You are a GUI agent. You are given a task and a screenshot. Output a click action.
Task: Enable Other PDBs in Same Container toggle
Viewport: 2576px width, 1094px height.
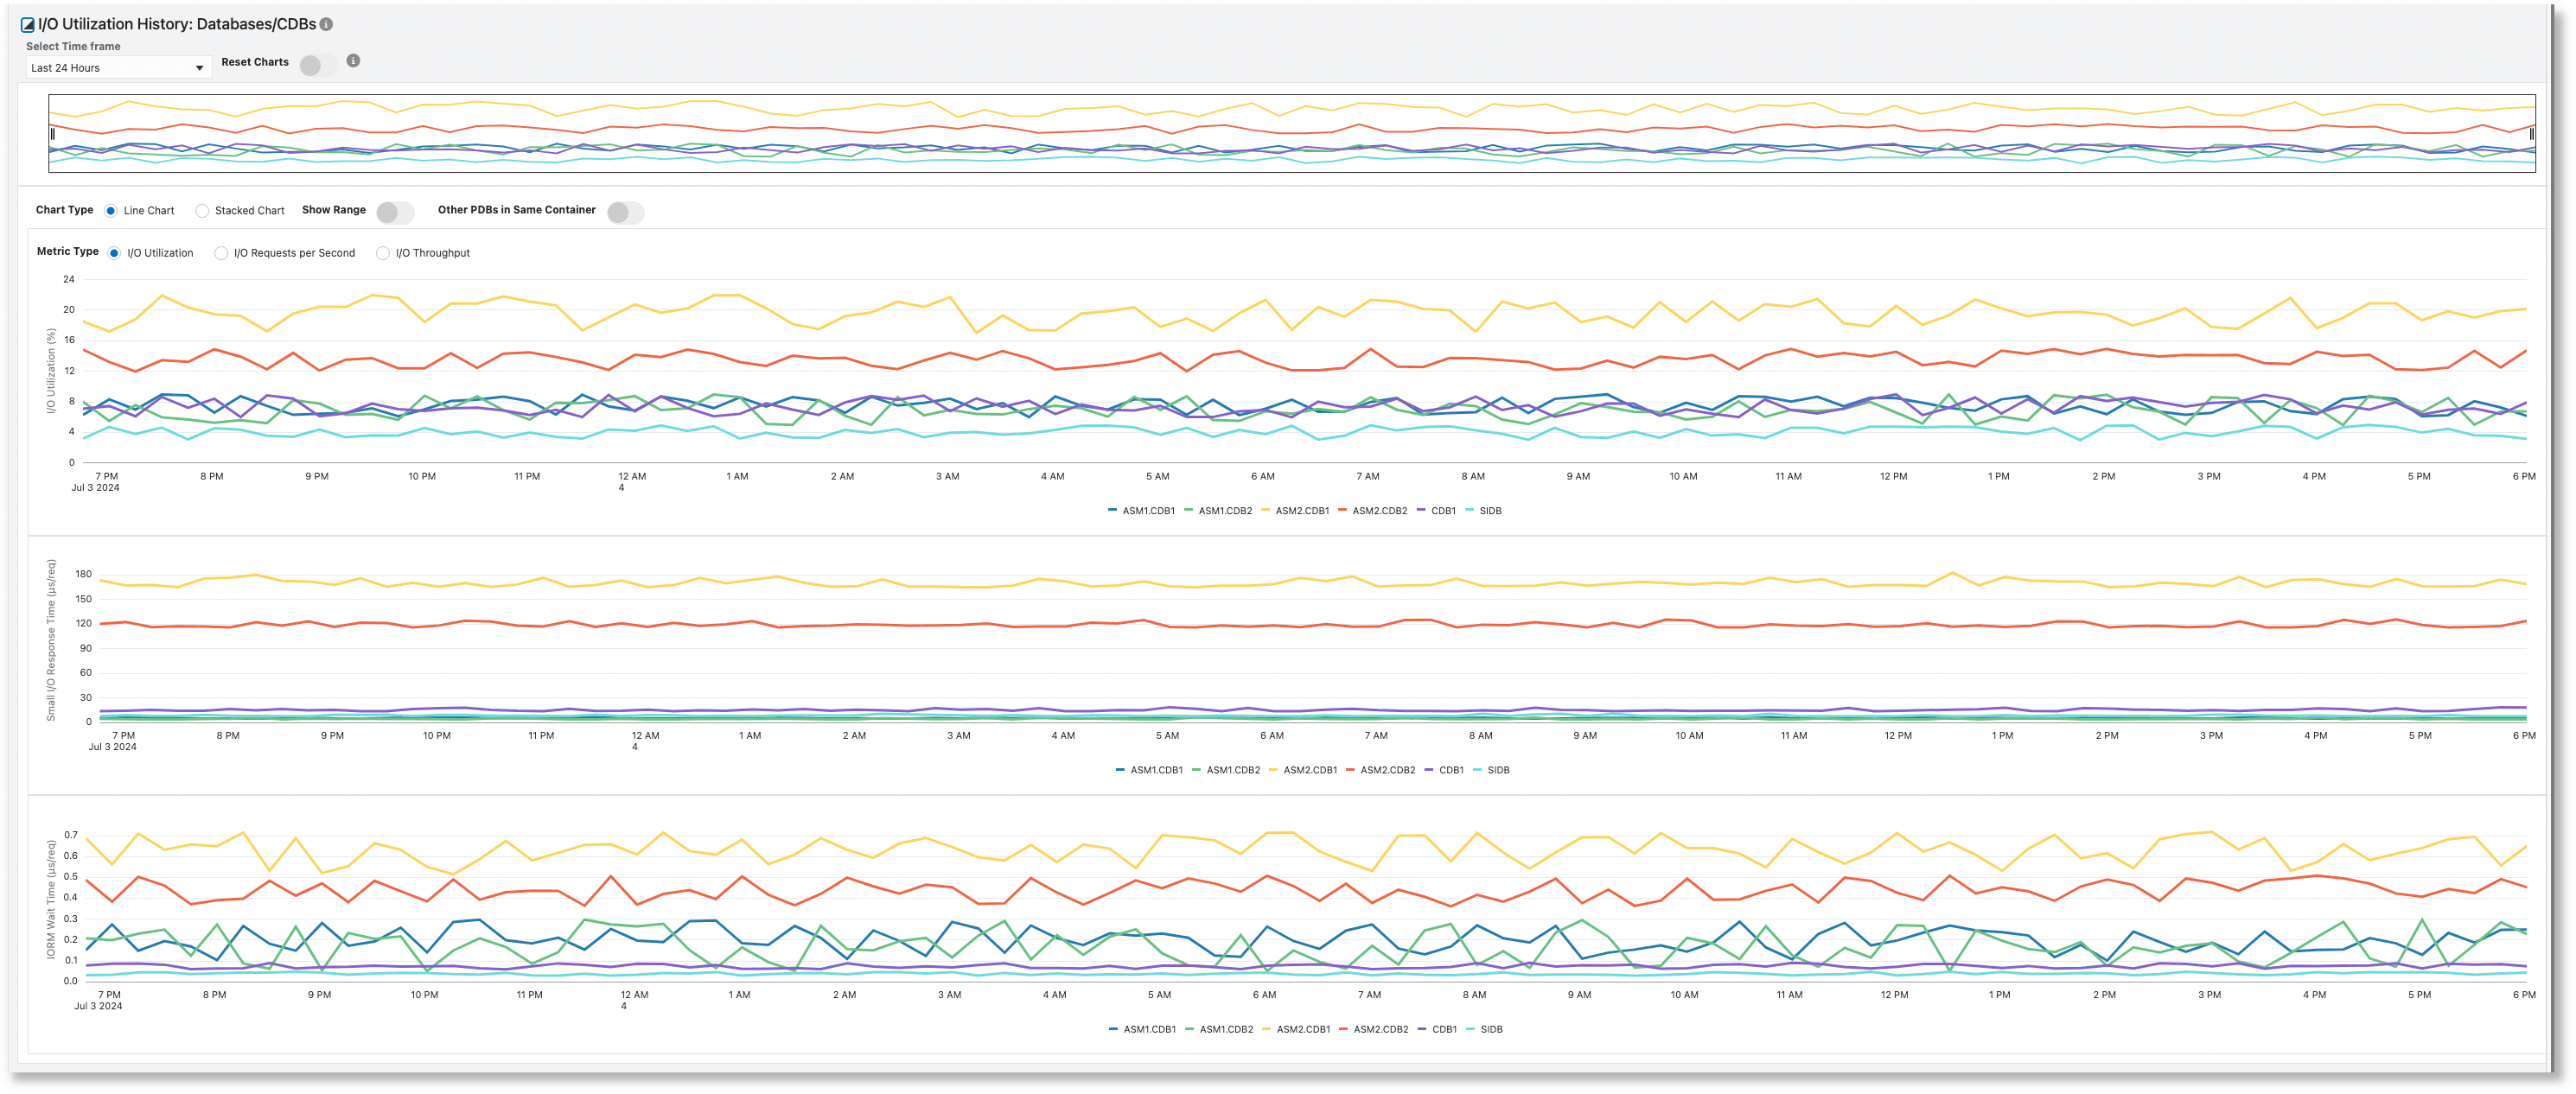pyautogui.click(x=626, y=212)
